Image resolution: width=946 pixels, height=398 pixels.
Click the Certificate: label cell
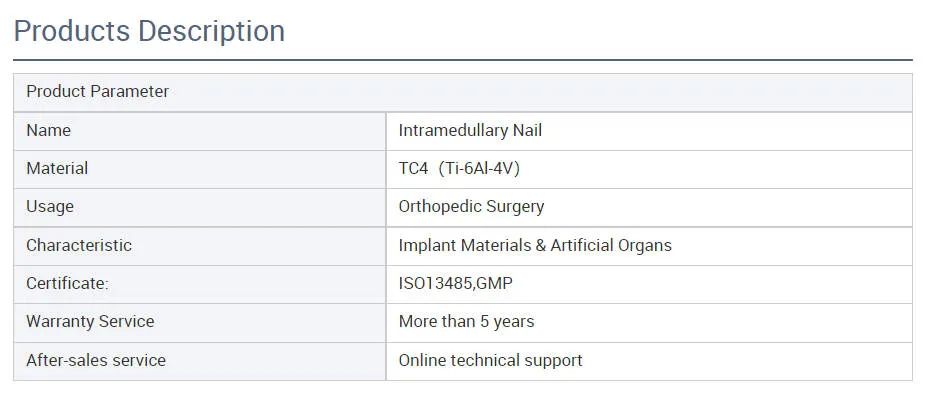(200, 284)
